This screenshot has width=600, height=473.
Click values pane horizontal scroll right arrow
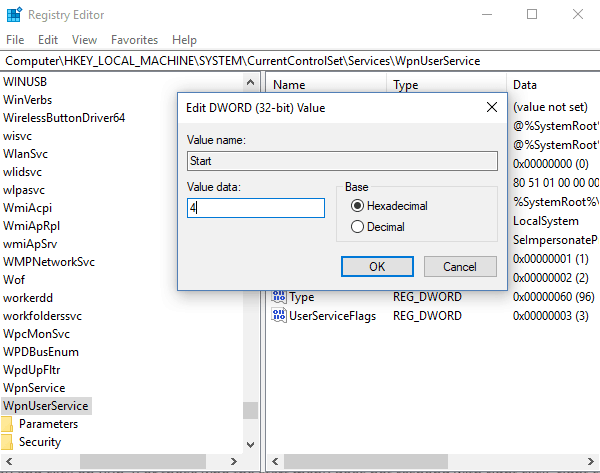pos(591,461)
